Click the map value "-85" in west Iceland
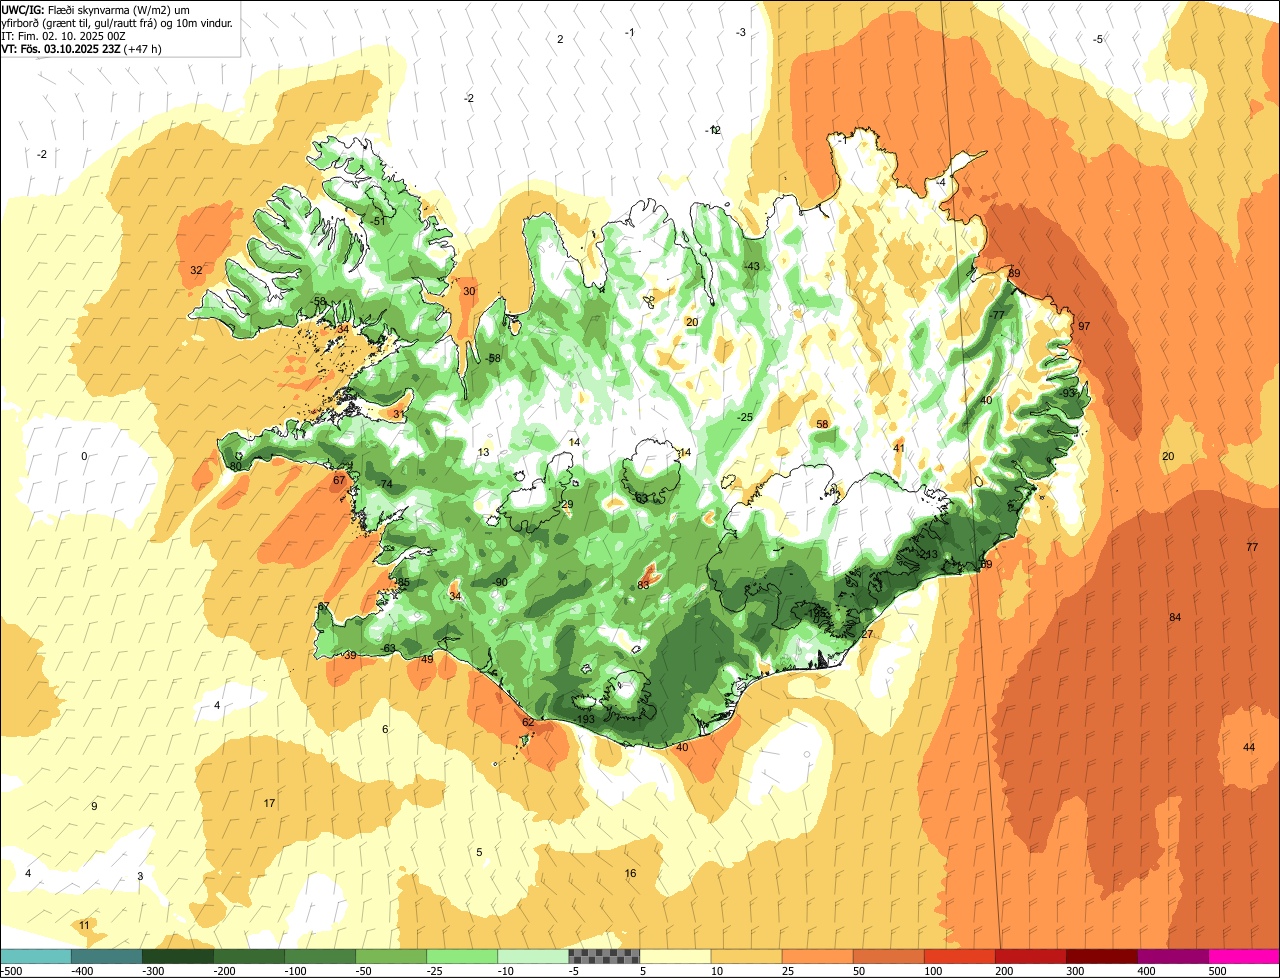This screenshot has width=1280, height=978. click(402, 582)
